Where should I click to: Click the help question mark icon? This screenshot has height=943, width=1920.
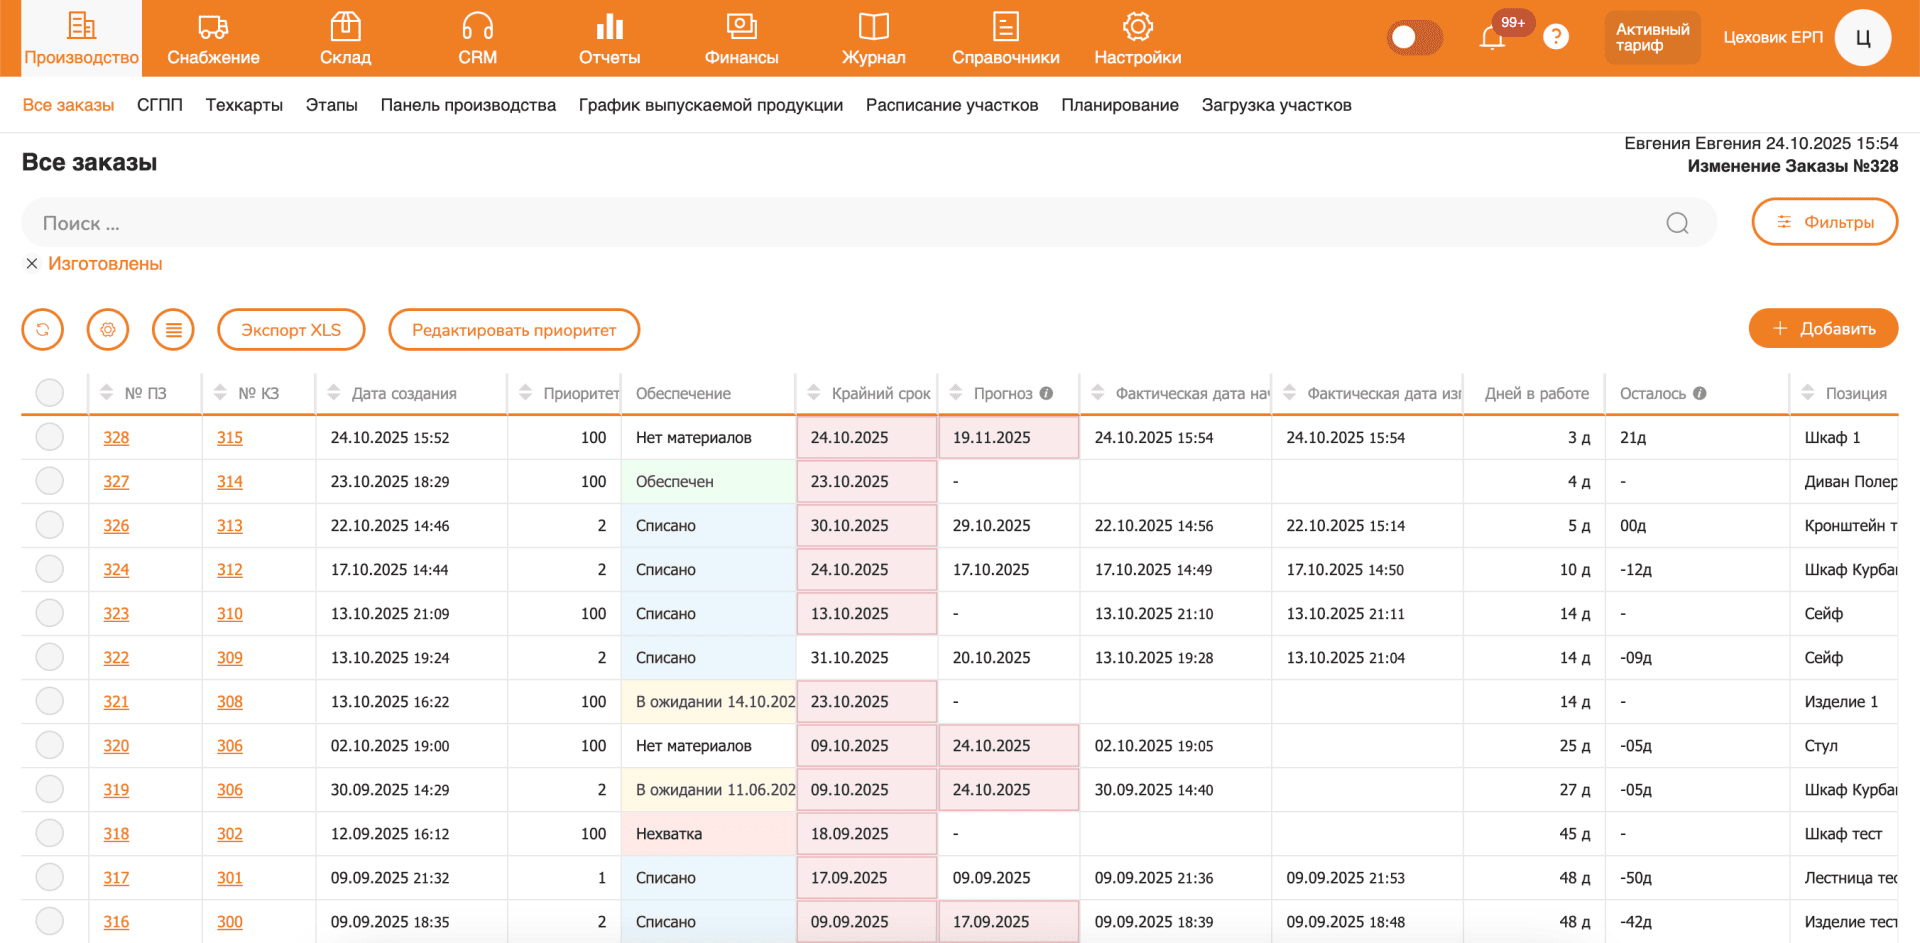pos(1555,37)
